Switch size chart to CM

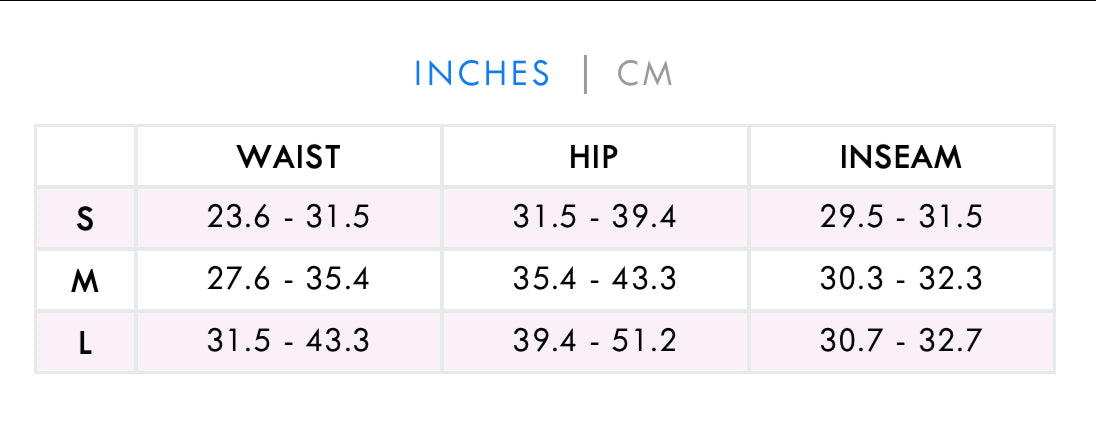coord(645,74)
